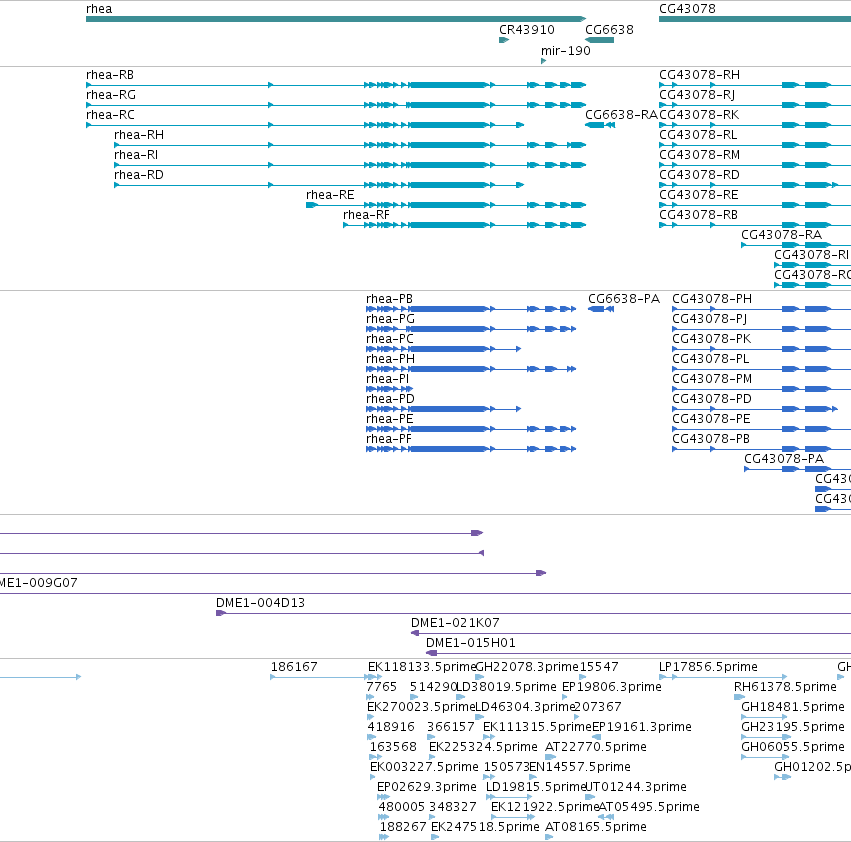Click transcript label CG43078-RM
This screenshot has height=842, width=851.
click(x=700, y=155)
